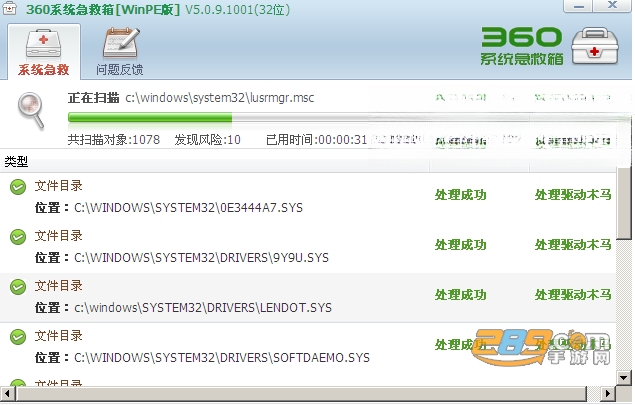Open the 系统急救 tab

point(44,52)
